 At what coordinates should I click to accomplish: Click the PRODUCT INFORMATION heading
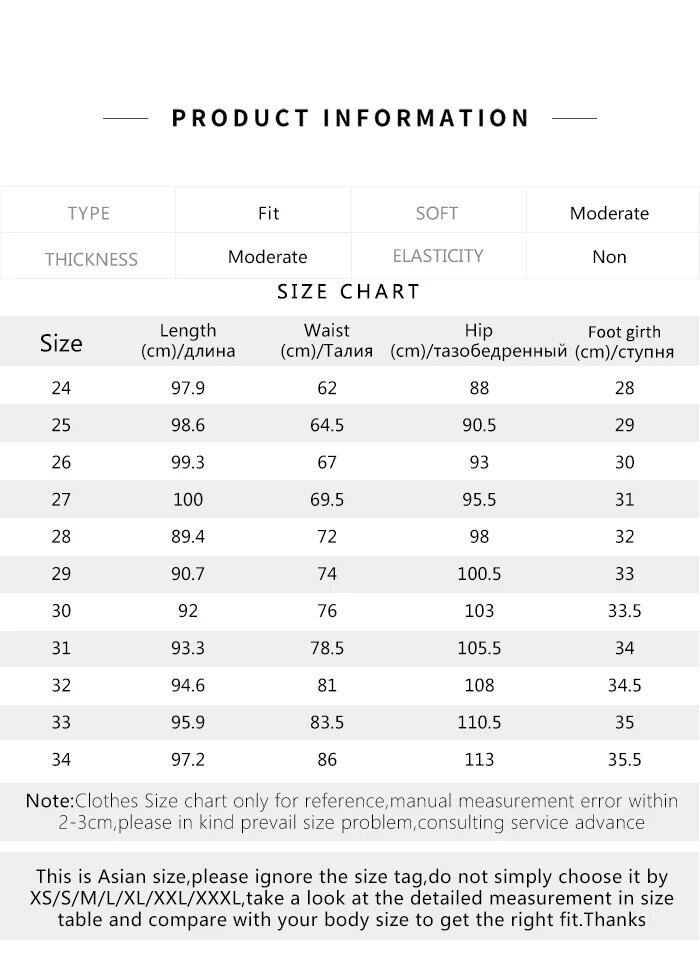350,118
